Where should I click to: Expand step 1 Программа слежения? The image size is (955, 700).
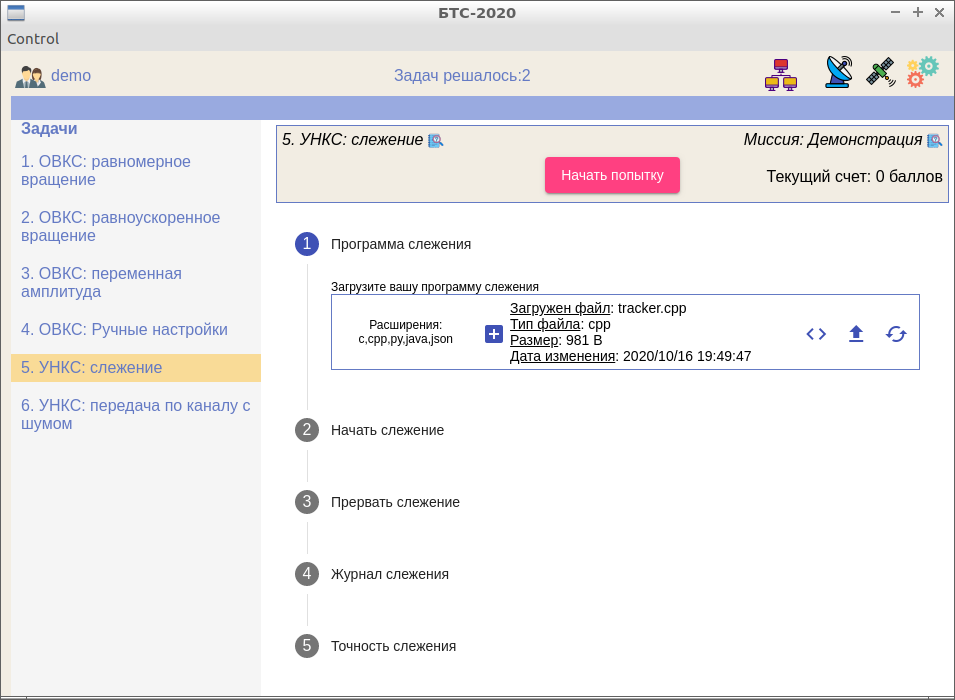click(x=383, y=244)
